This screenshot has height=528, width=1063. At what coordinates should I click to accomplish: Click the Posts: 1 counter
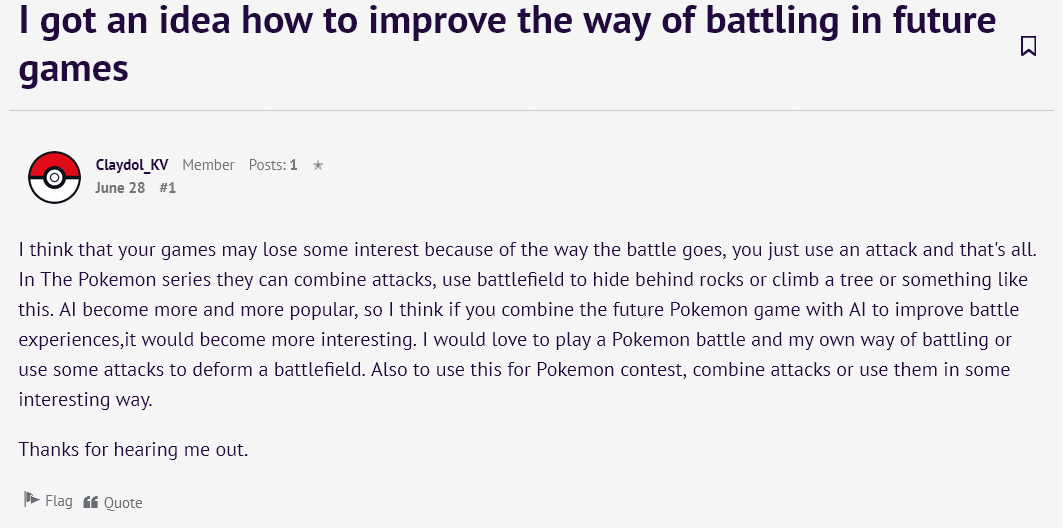273,165
